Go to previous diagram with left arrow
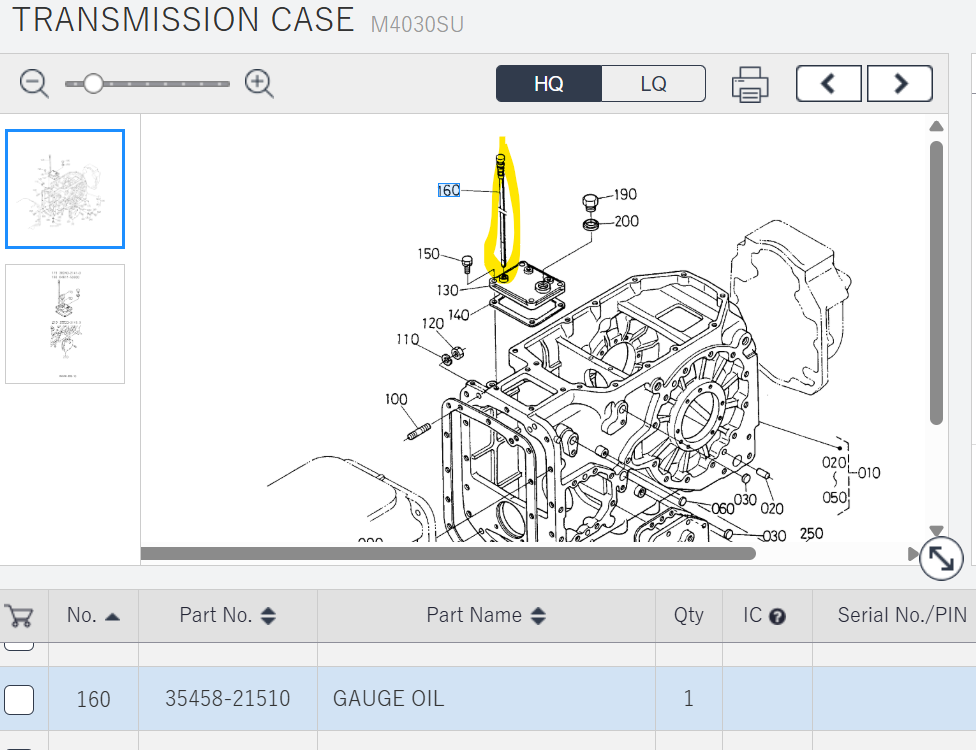 tap(828, 84)
